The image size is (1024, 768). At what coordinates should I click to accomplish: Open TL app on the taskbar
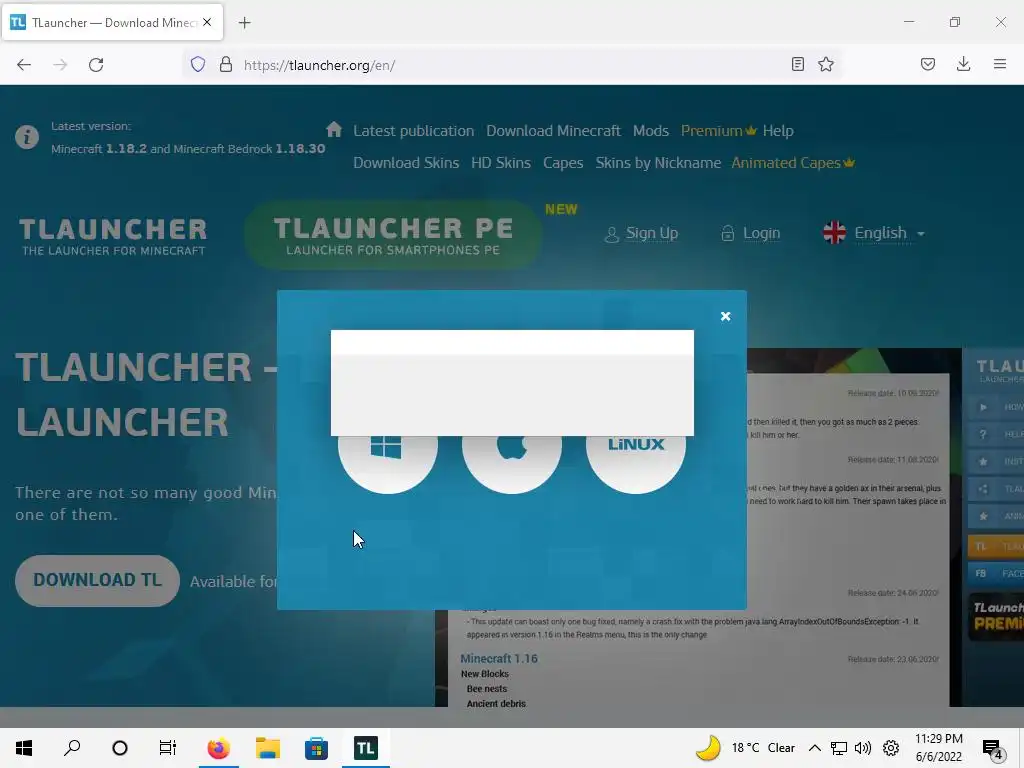pos(366,748)
